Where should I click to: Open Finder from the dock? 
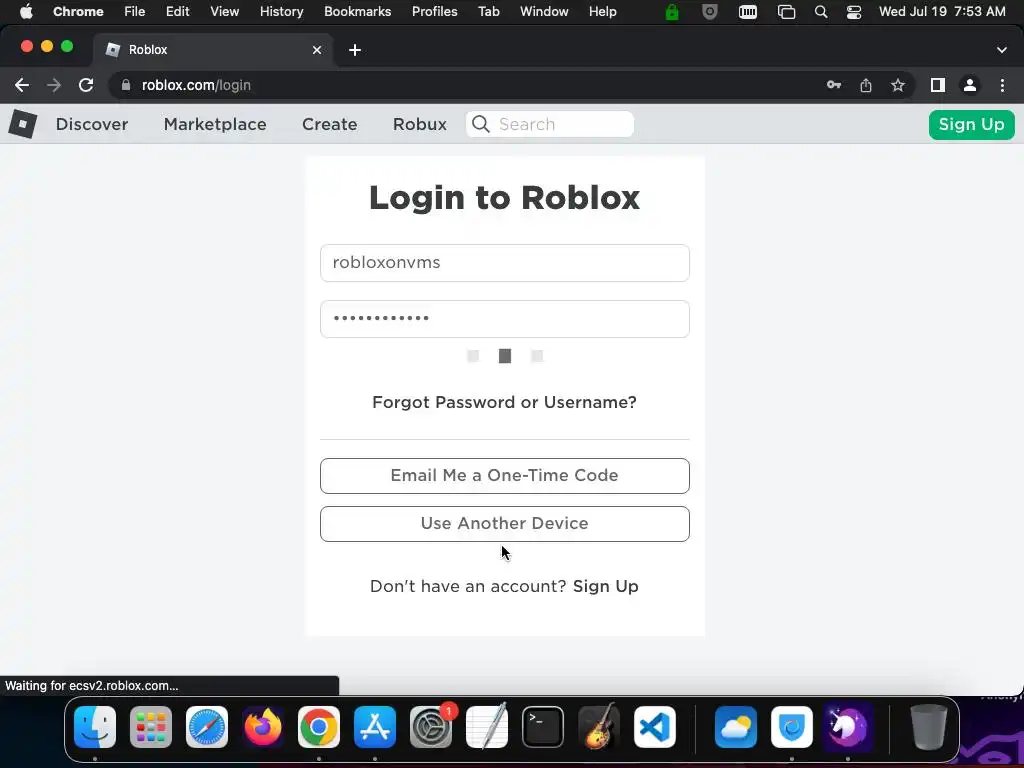tap(95, 727)
